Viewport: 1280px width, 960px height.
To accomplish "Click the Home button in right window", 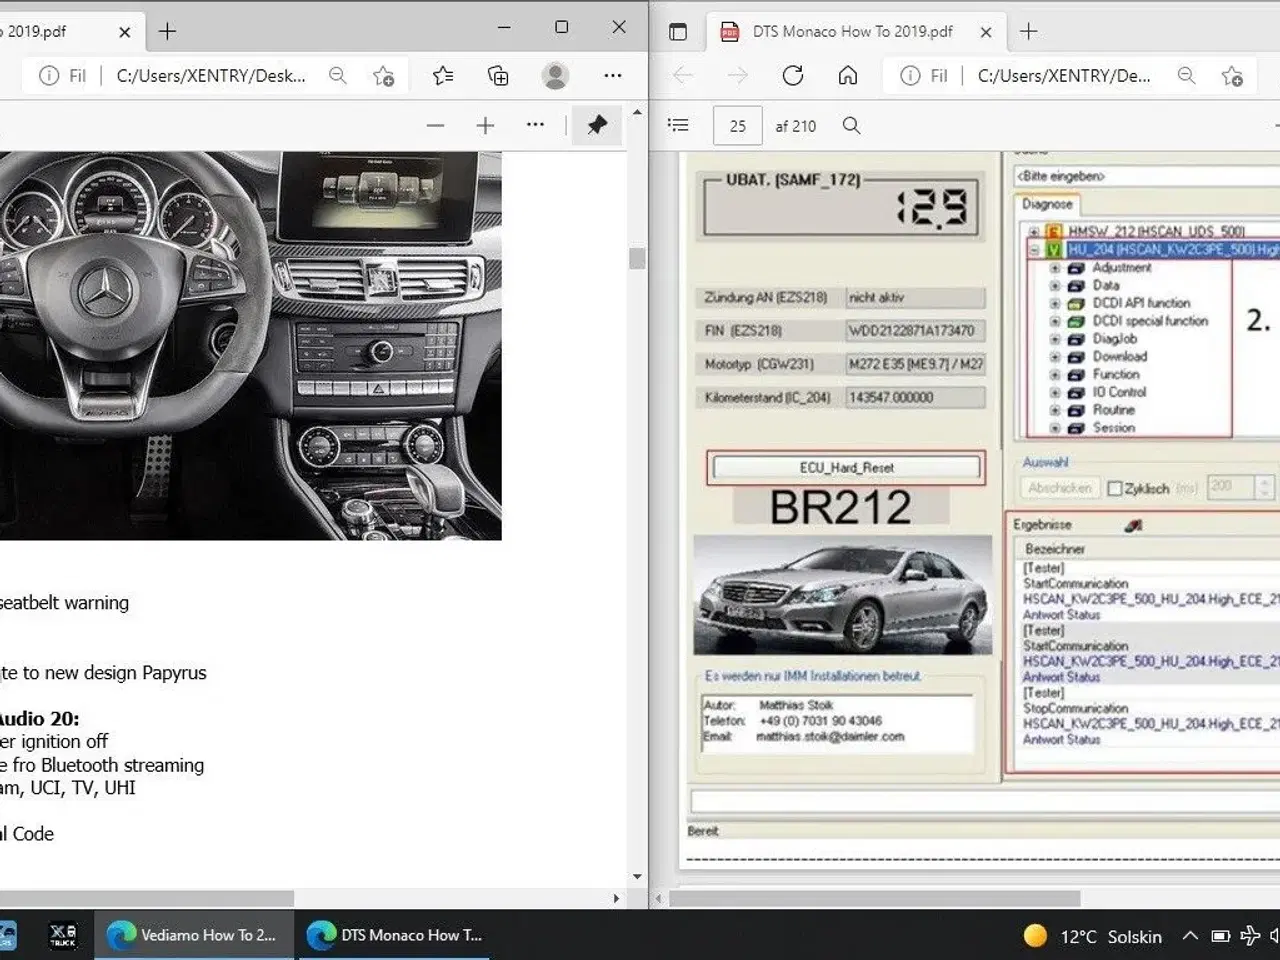I will point(848,75).
